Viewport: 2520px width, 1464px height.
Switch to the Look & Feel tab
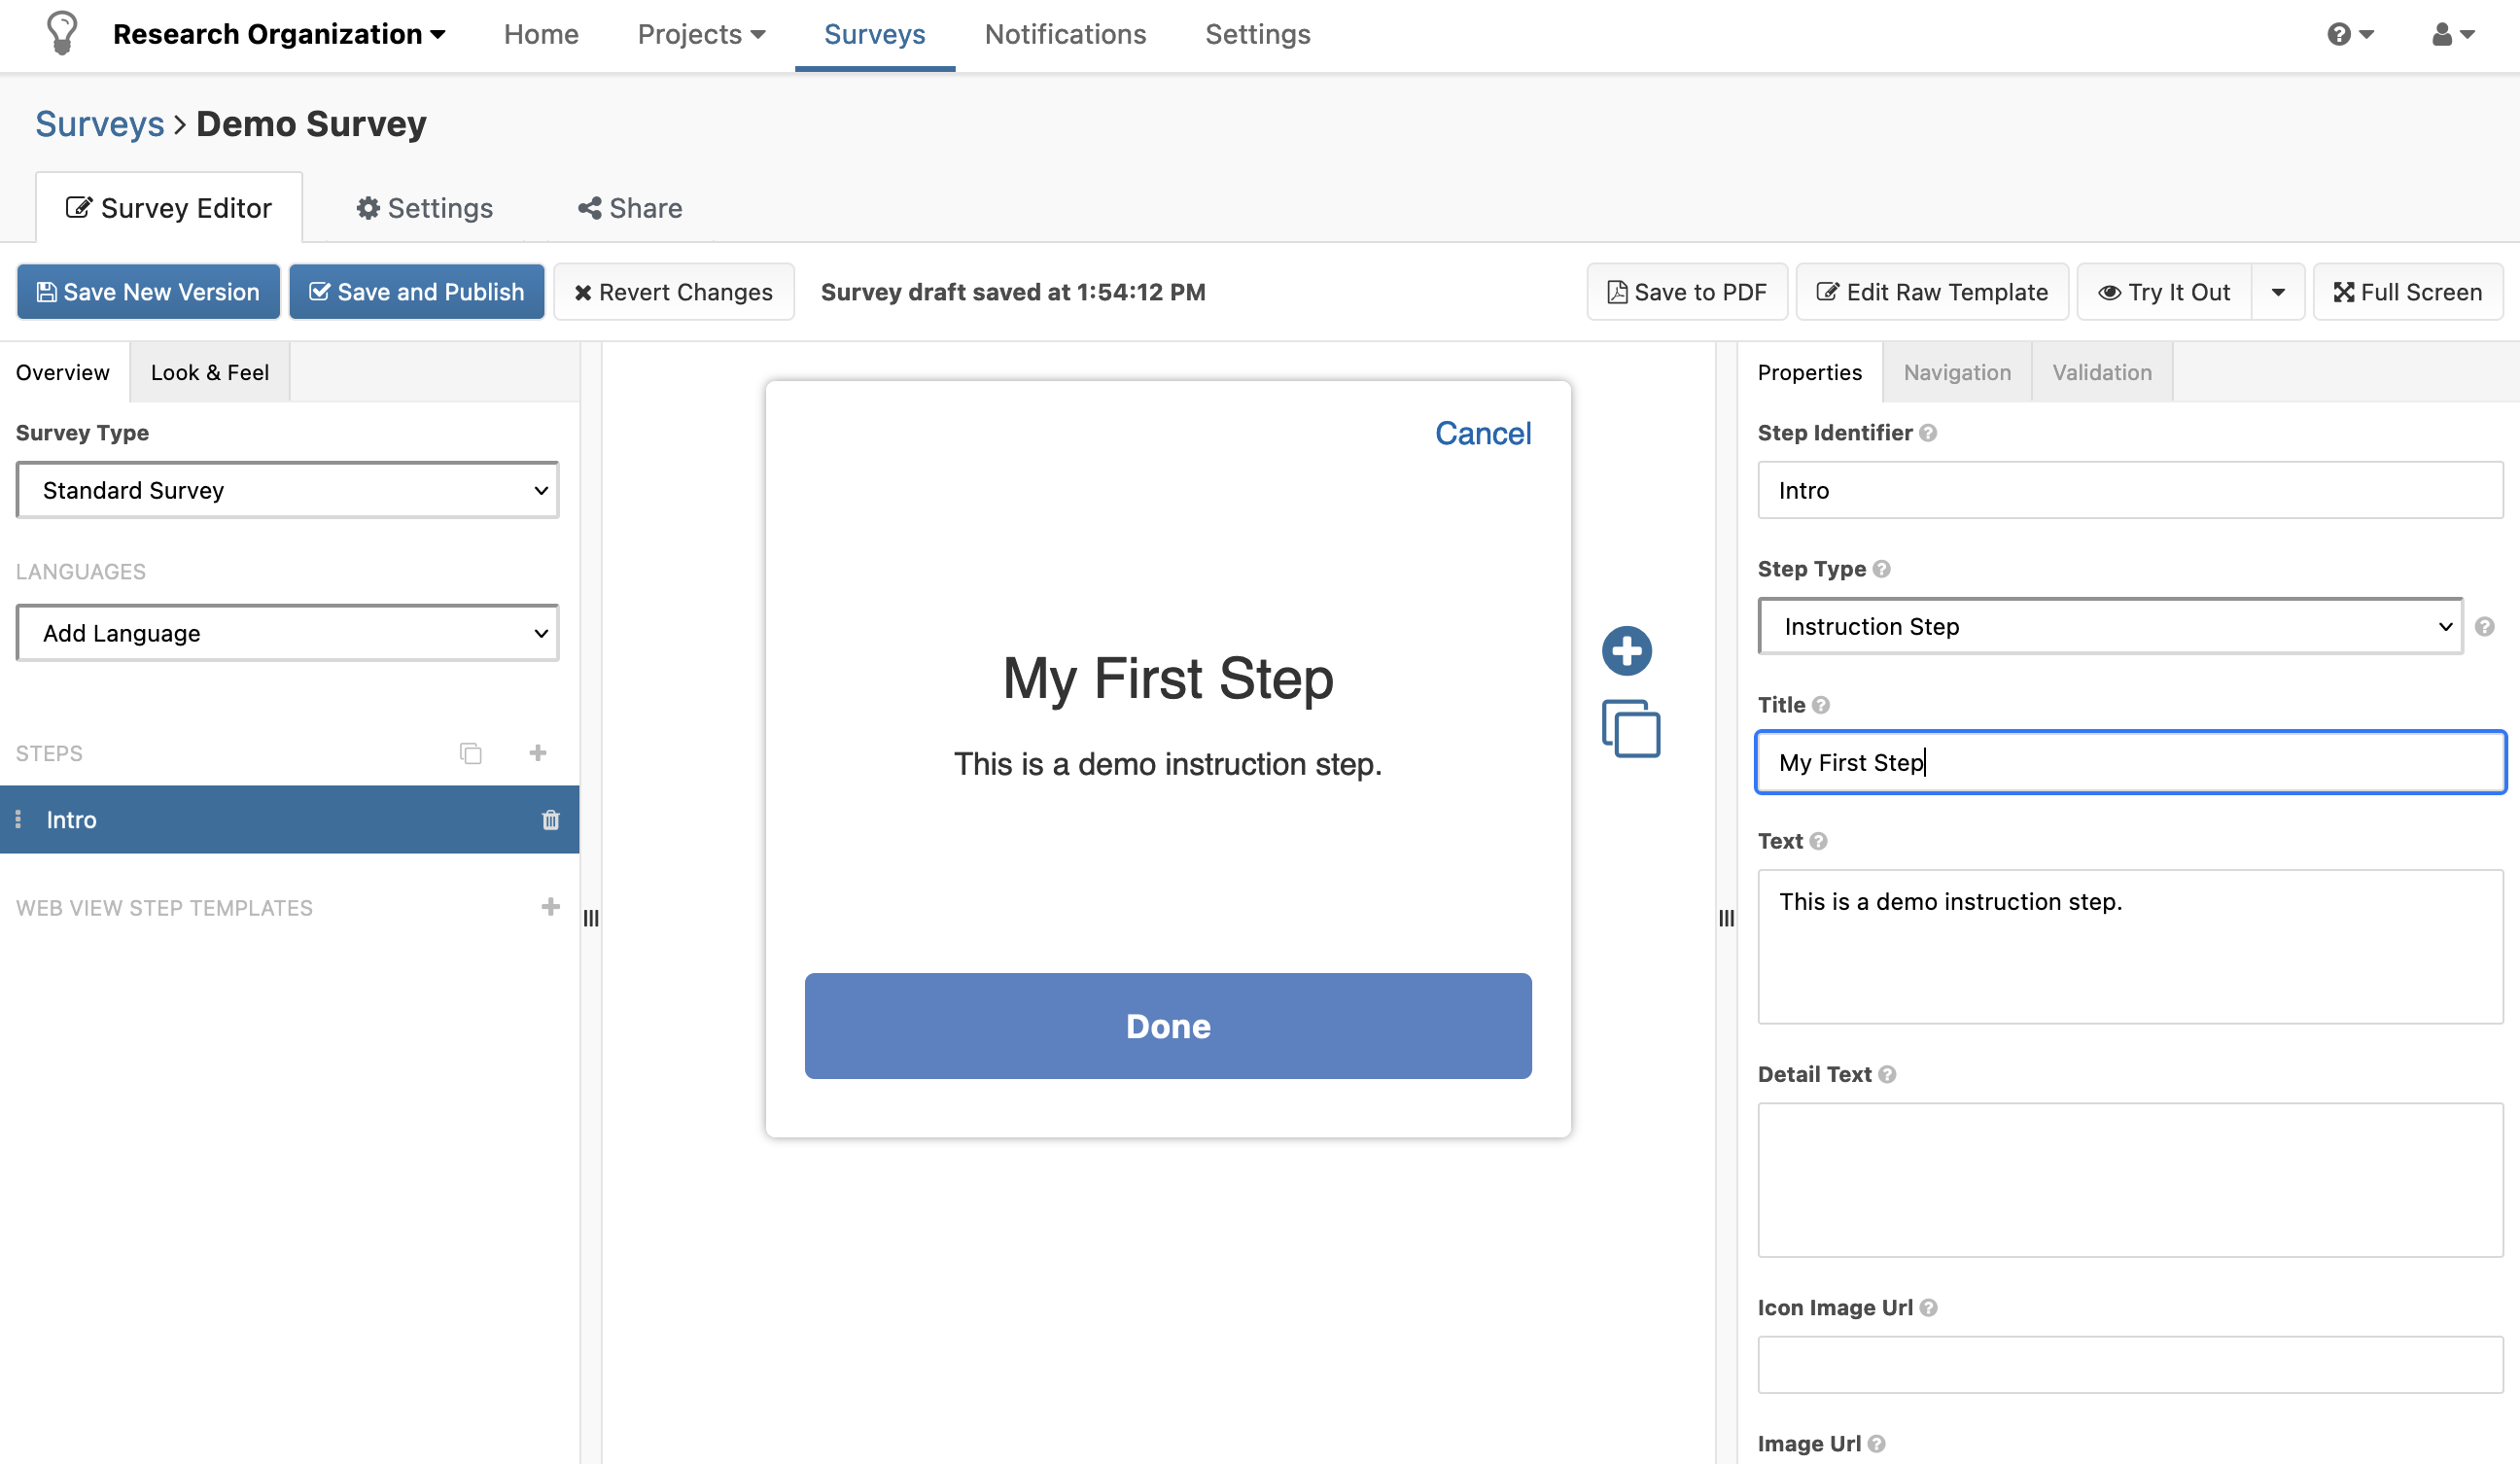(210, 372)
